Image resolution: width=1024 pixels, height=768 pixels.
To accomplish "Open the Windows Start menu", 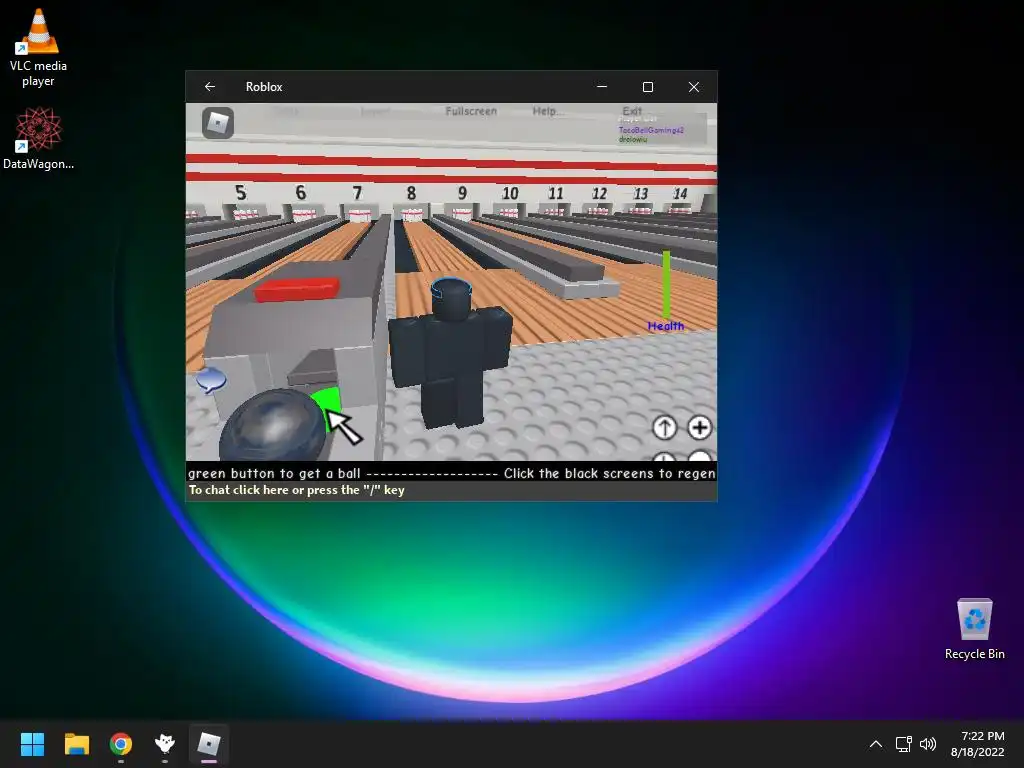I will (x=32, y=744).
